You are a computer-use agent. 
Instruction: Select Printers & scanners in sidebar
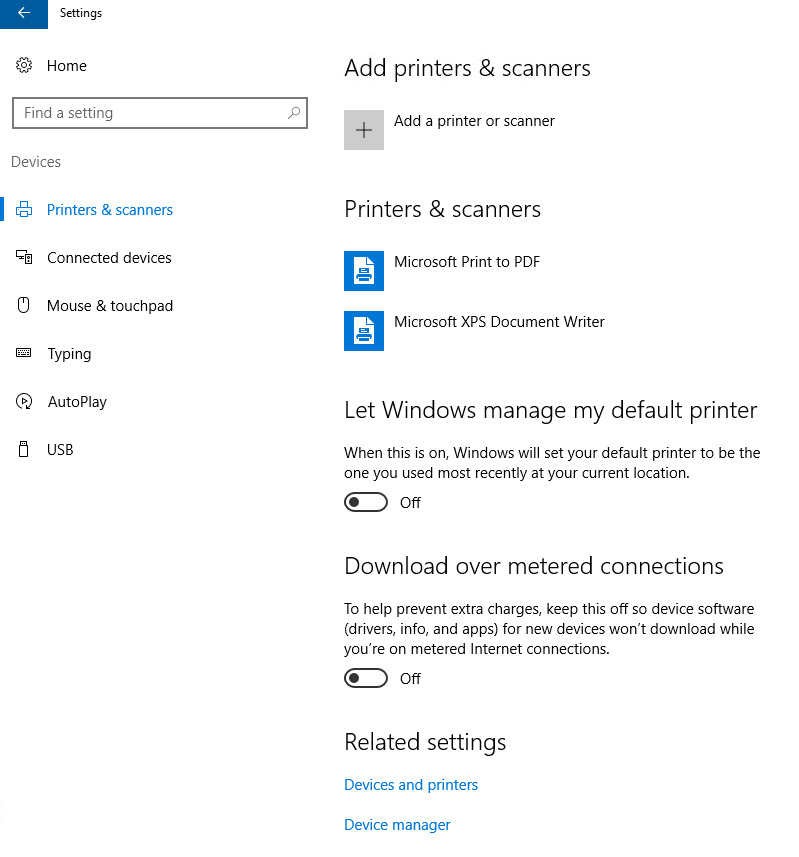109,210
